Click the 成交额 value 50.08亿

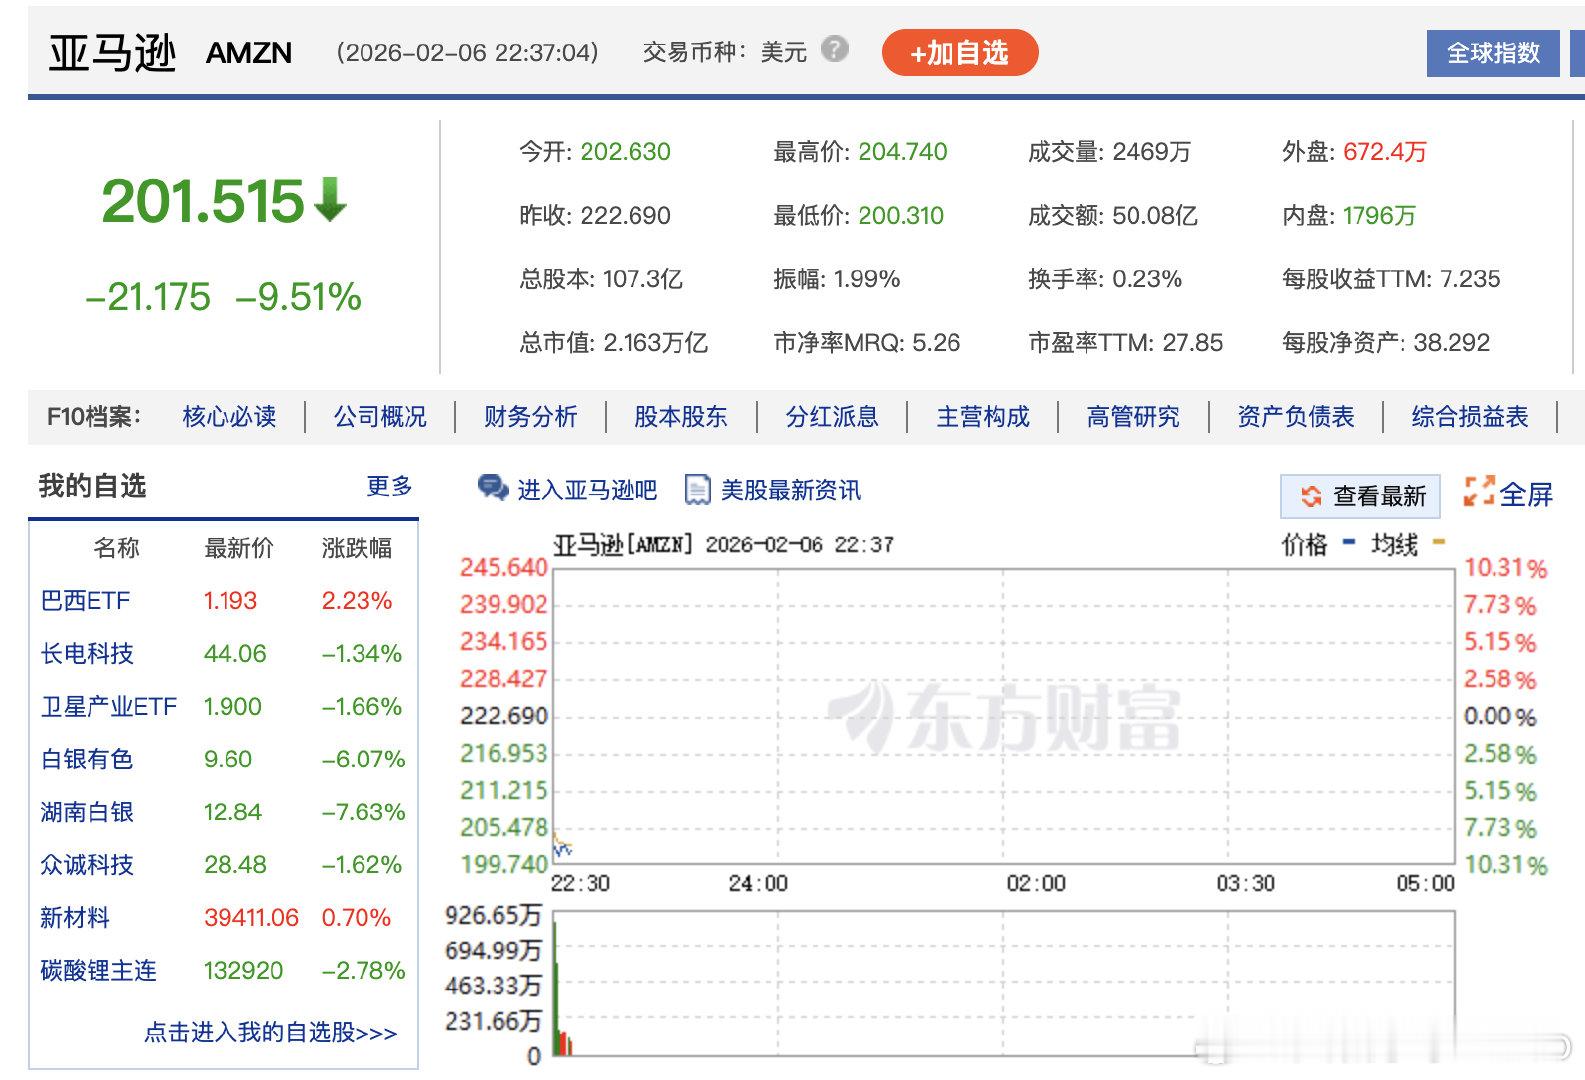click(1155, 216)
